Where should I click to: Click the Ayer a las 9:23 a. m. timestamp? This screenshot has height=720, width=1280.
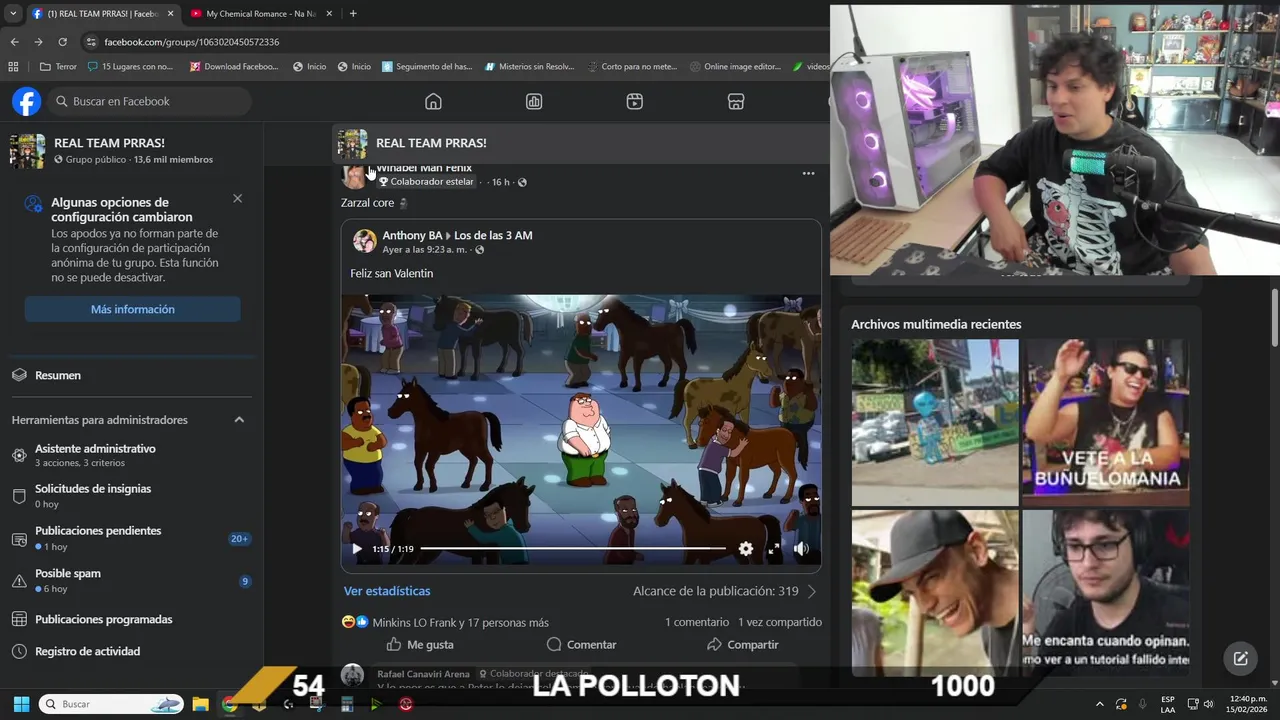[x=424, y=250]
